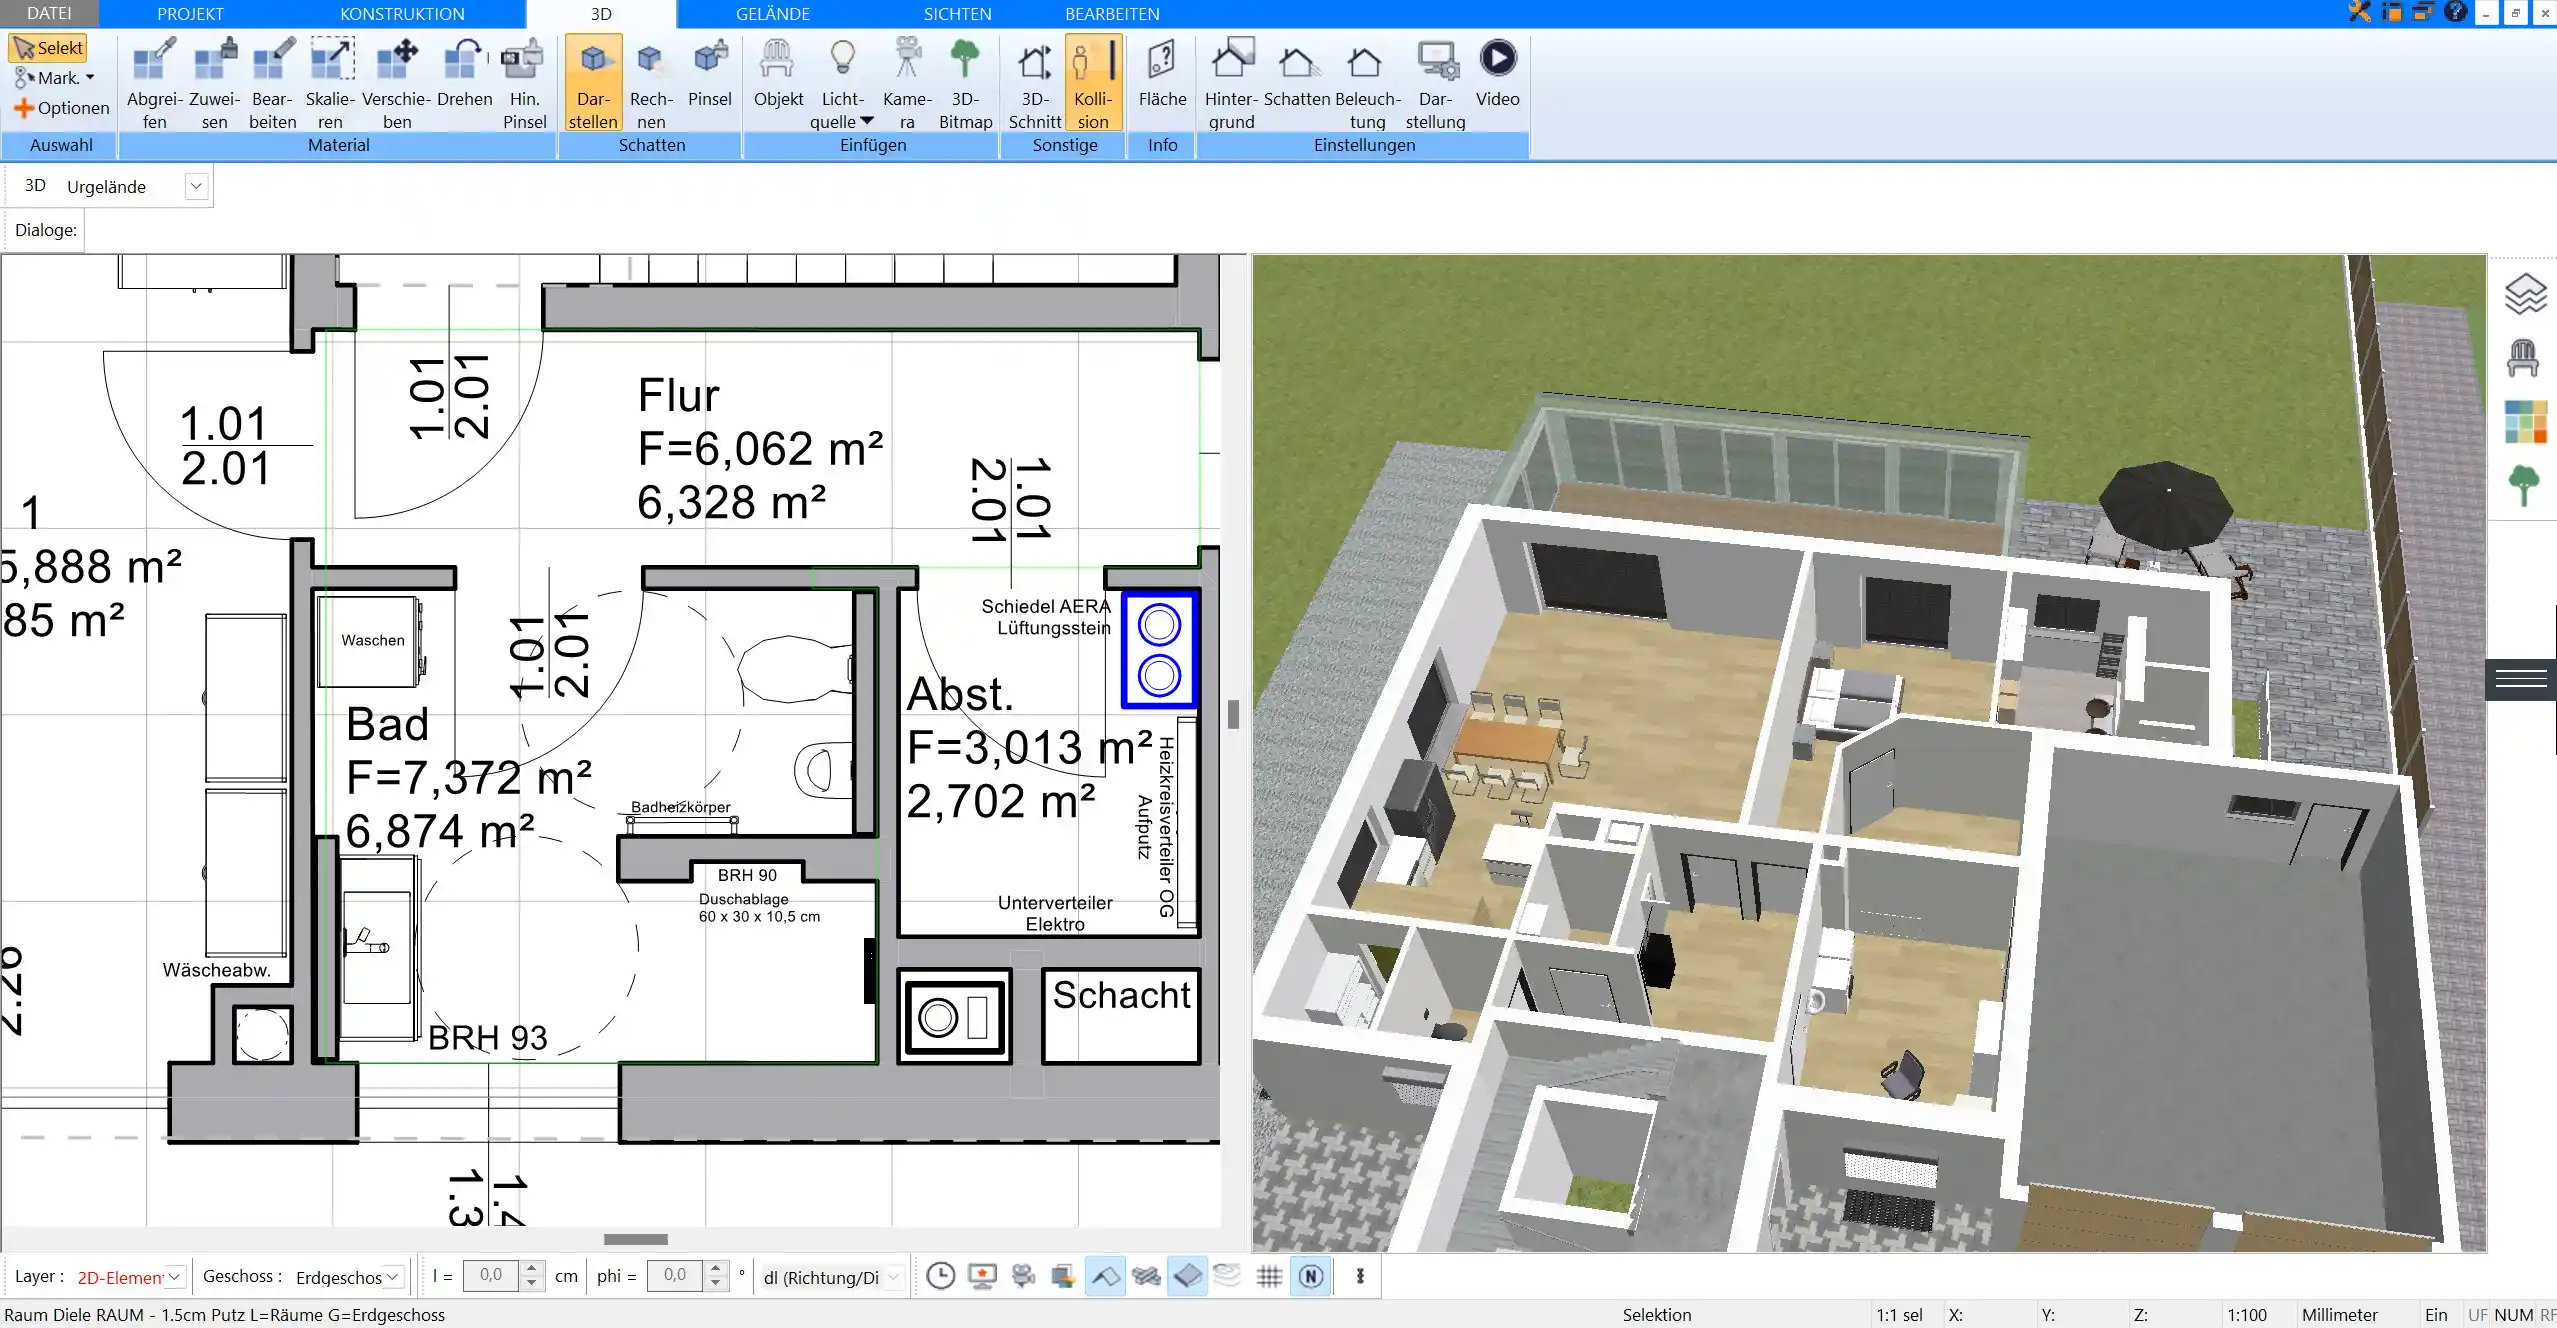2557x1328 pixels.
Task: Switch to the SICHTEN tab
Action: coord(957,14)
